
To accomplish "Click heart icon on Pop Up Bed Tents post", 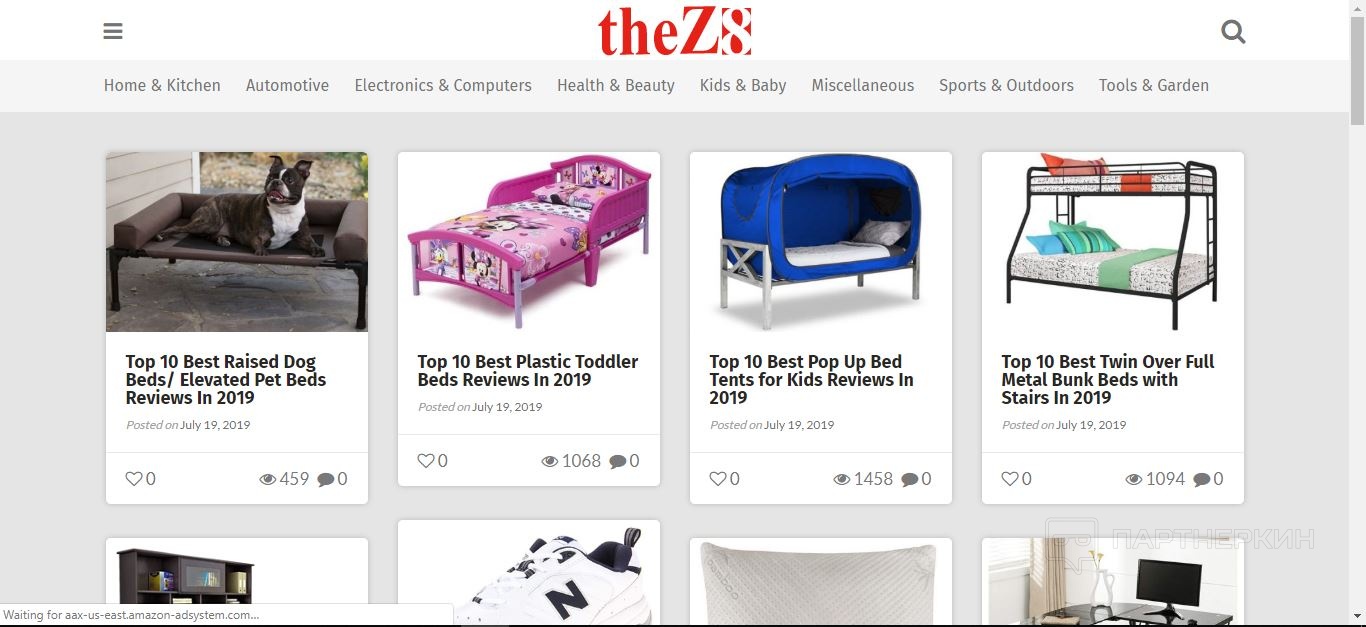I will (718, 479).
